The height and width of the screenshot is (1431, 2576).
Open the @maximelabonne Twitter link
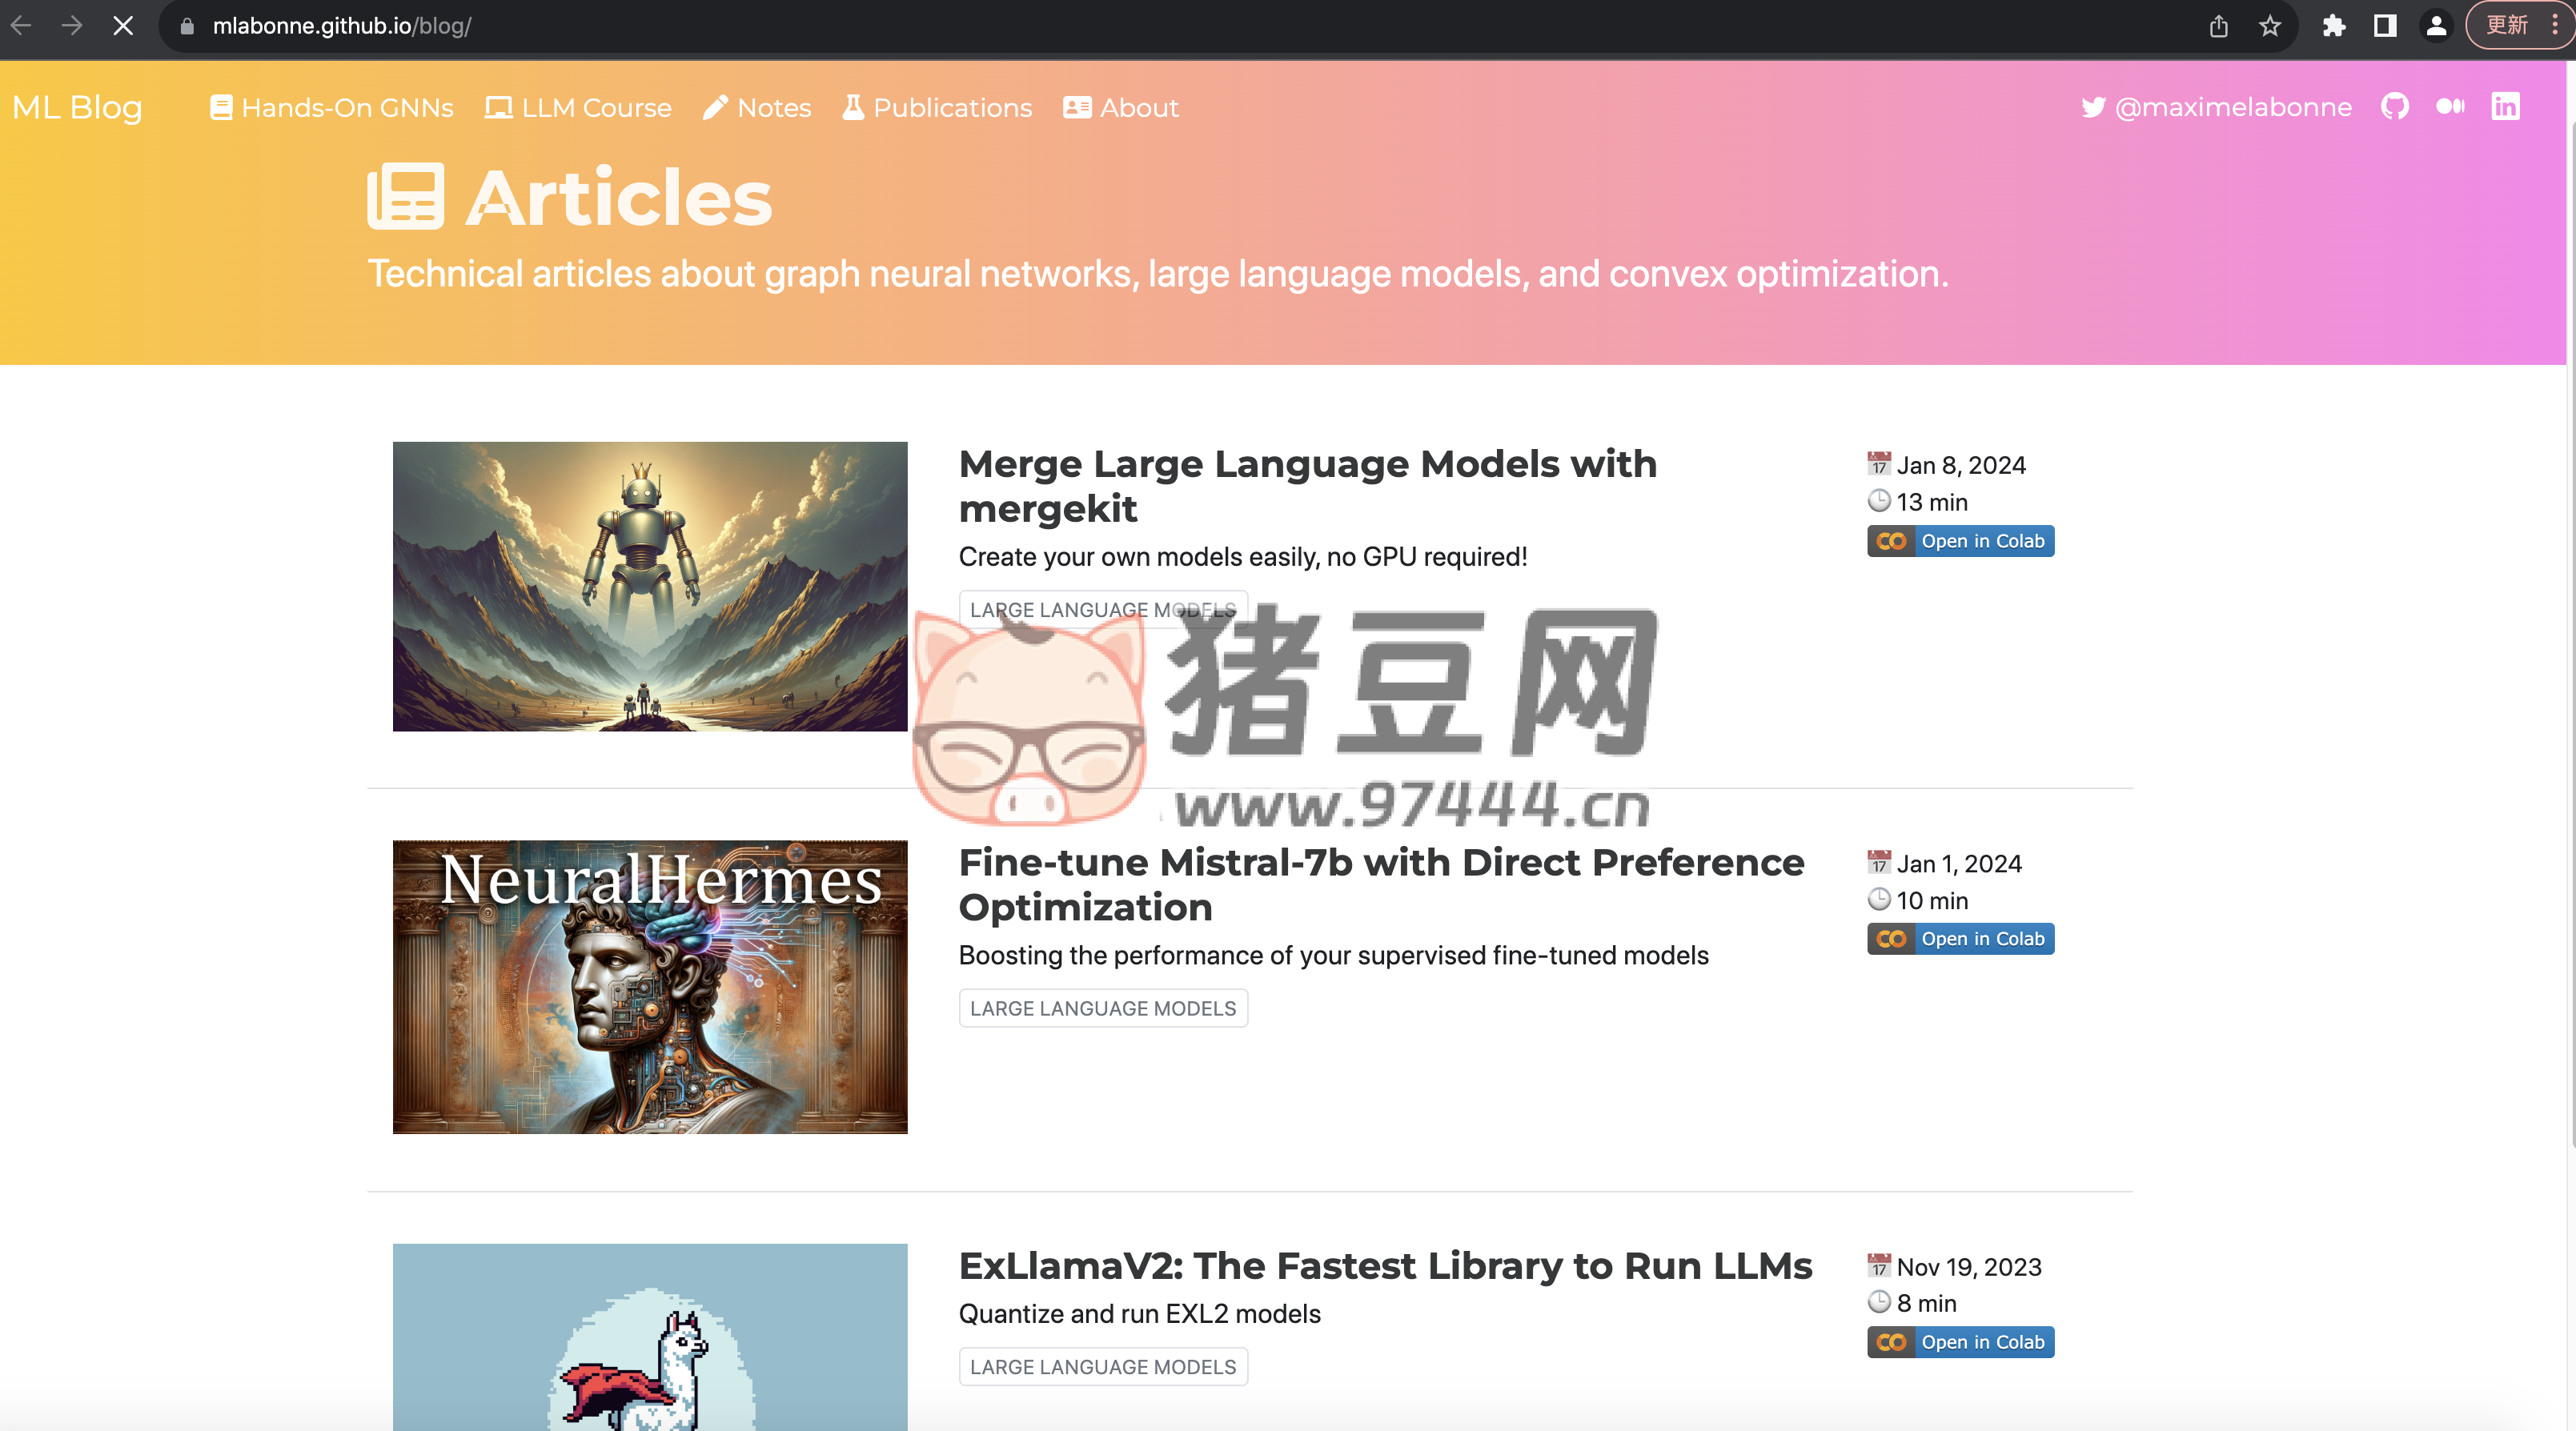[x=2216, y=107]
